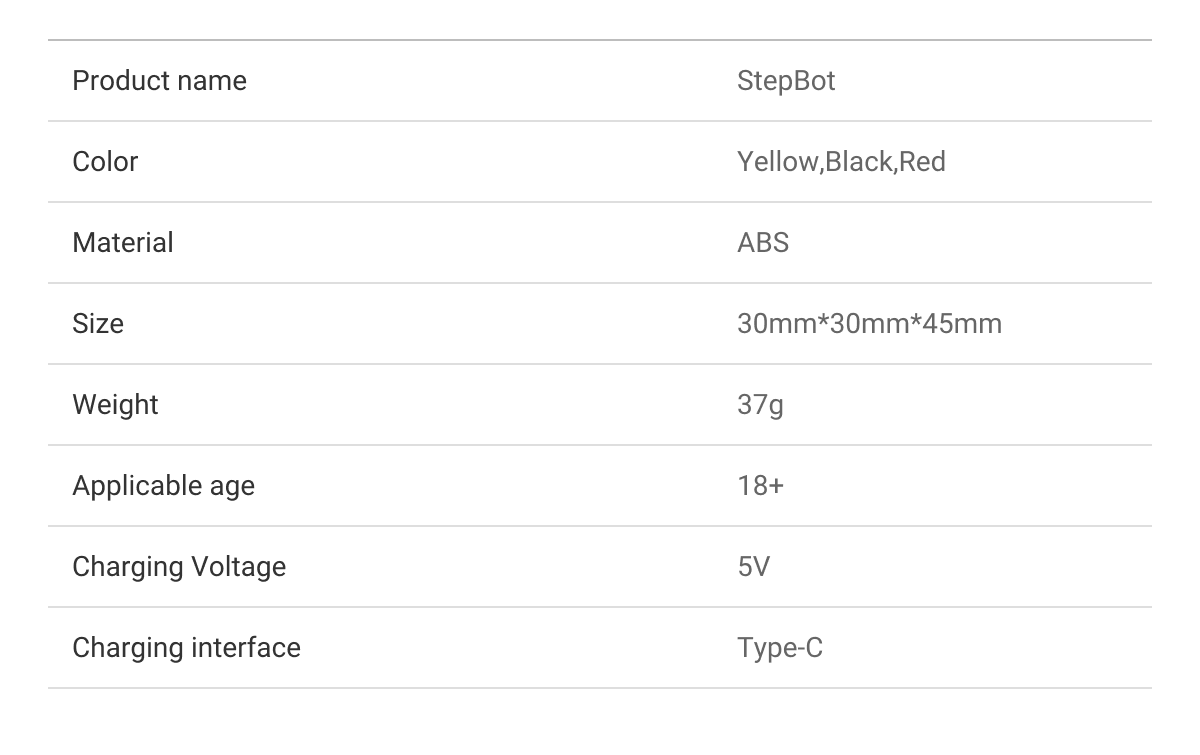Select the 37g weight value
Screen dimensions: 1200x755
coord(760,405)
